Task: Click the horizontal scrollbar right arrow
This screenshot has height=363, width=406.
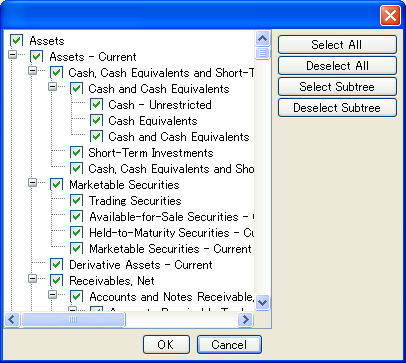Action: pyautogui.click(x=246, y=320)
